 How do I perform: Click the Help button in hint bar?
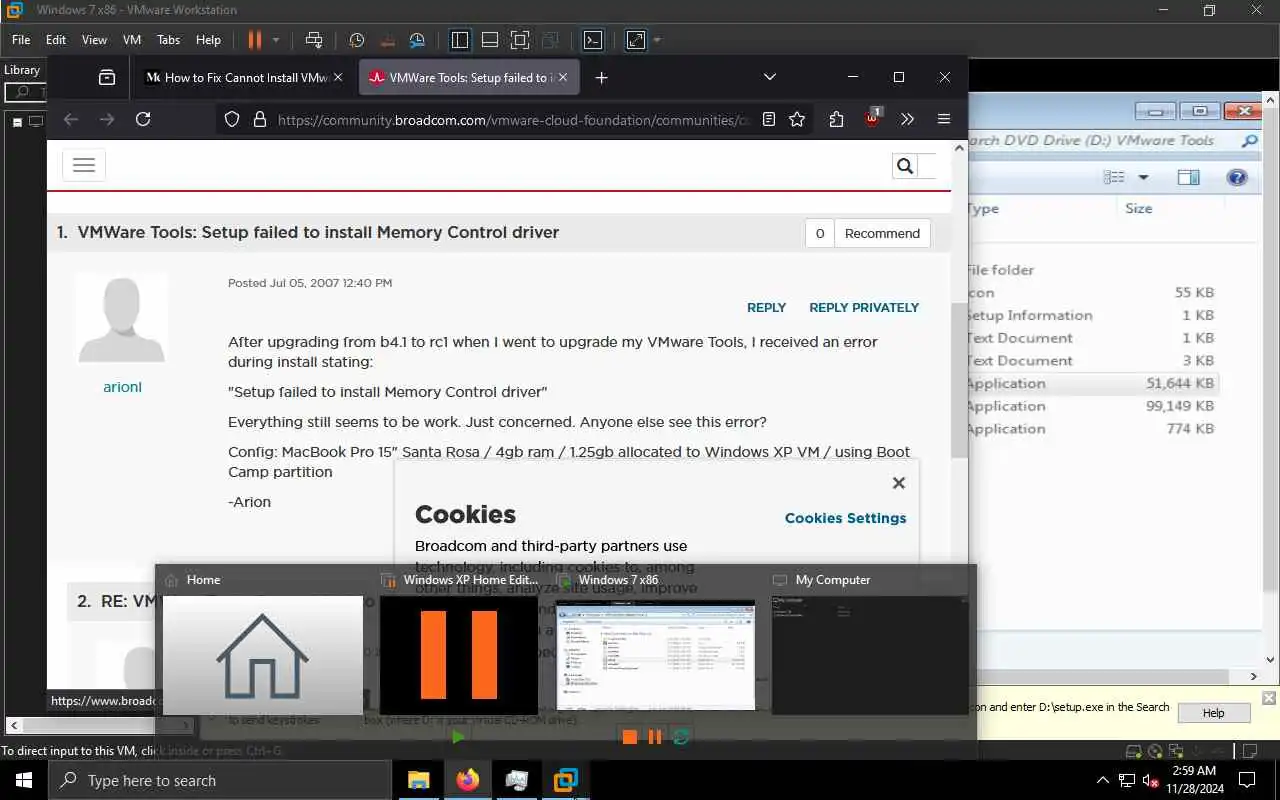click(x=1213, y=713)
